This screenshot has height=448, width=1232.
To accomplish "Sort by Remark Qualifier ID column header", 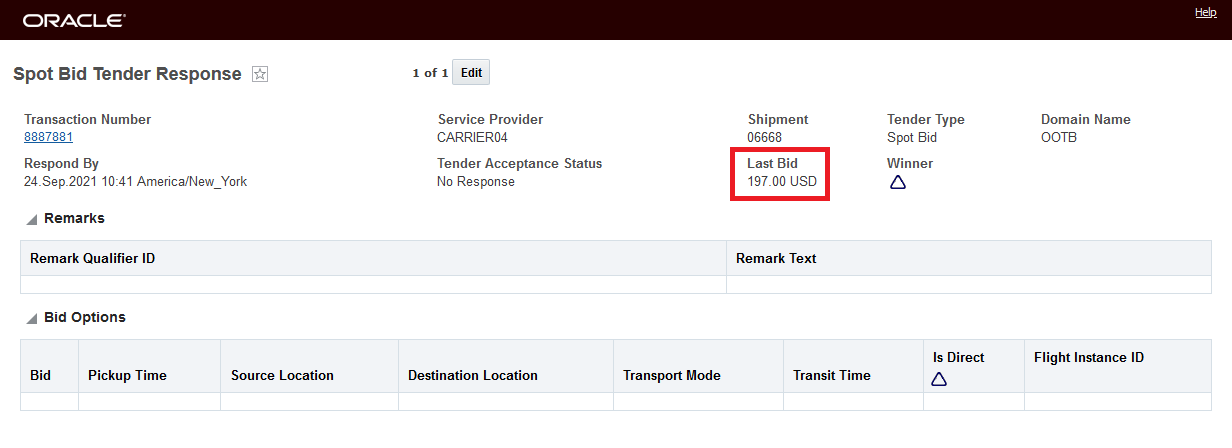I will (92, 258).
